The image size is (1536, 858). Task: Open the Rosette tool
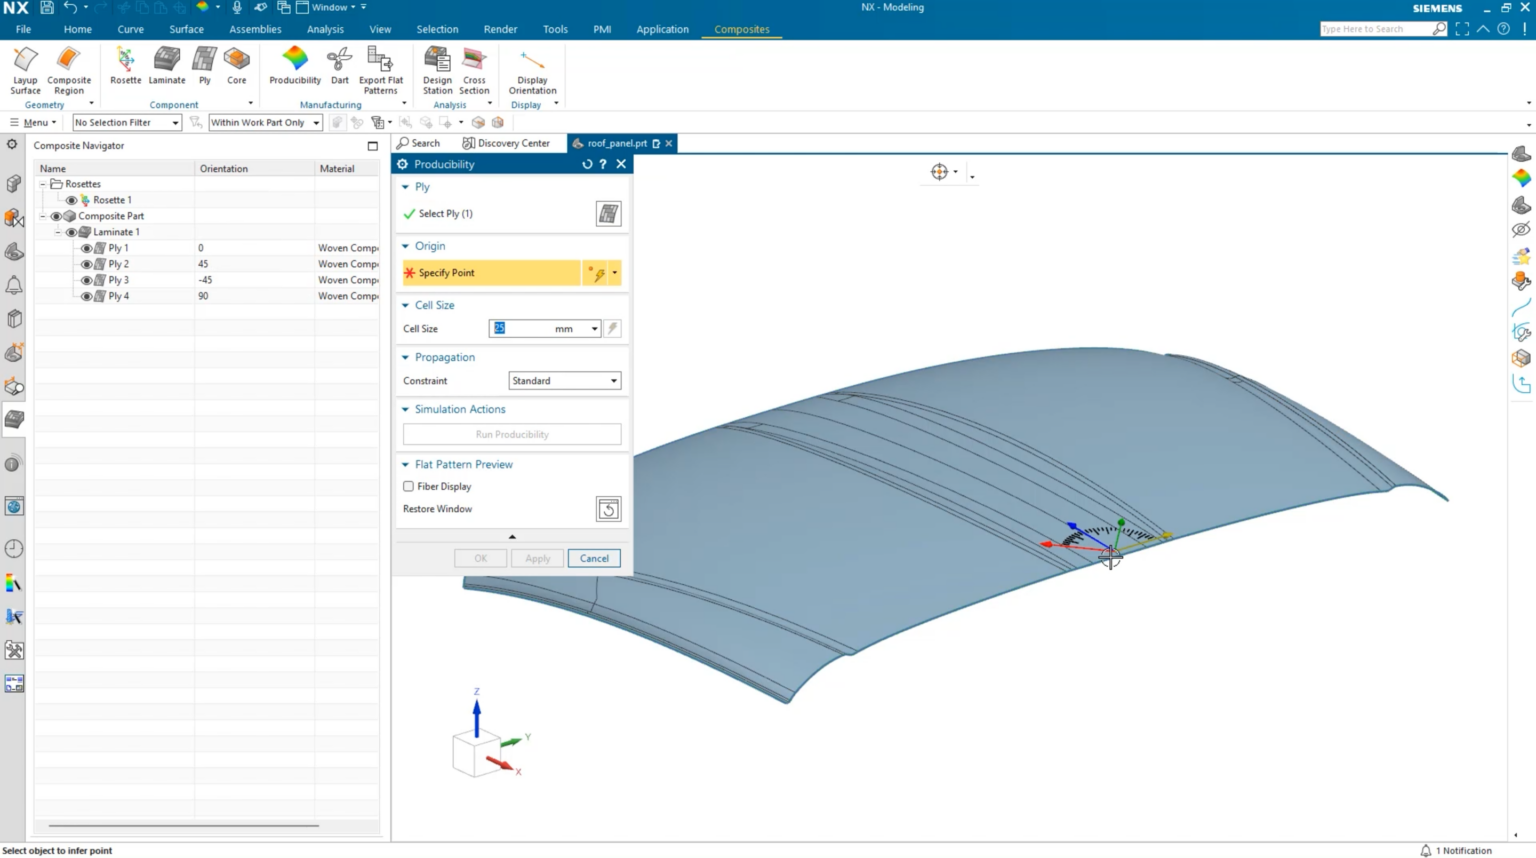(125, 68)
